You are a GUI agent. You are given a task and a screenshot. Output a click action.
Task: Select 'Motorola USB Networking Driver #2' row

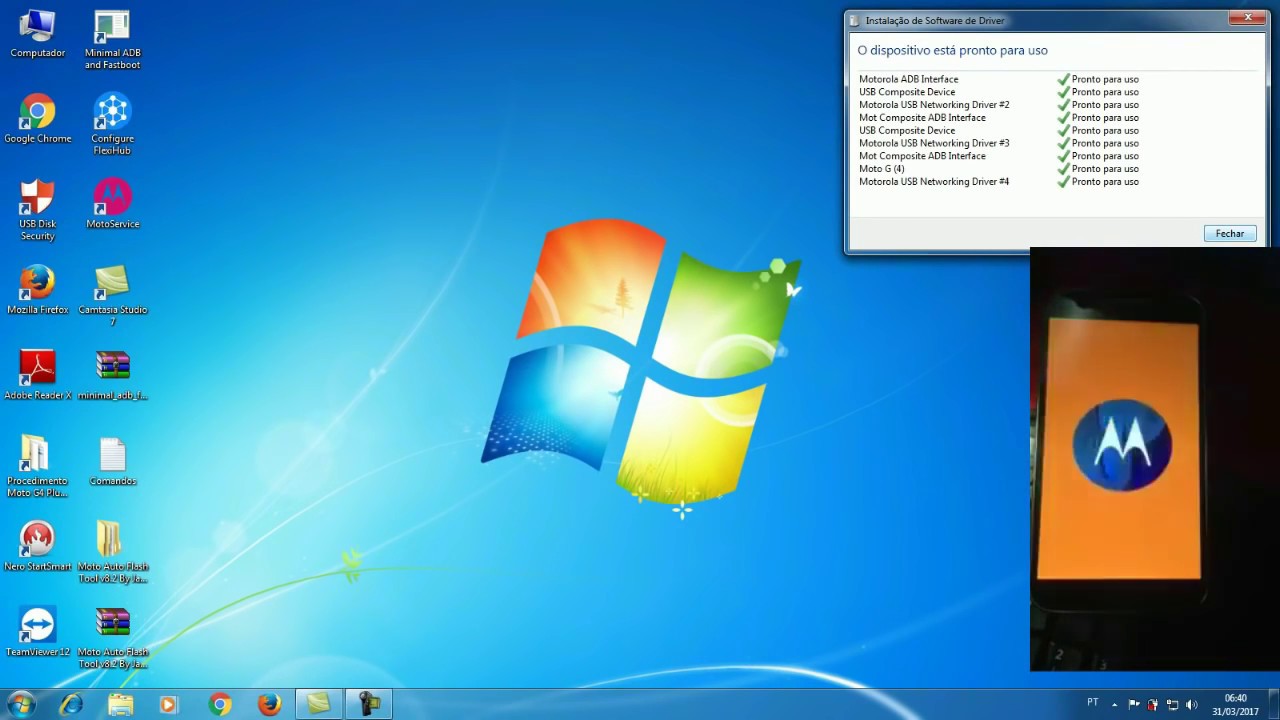coord(1000,105)
